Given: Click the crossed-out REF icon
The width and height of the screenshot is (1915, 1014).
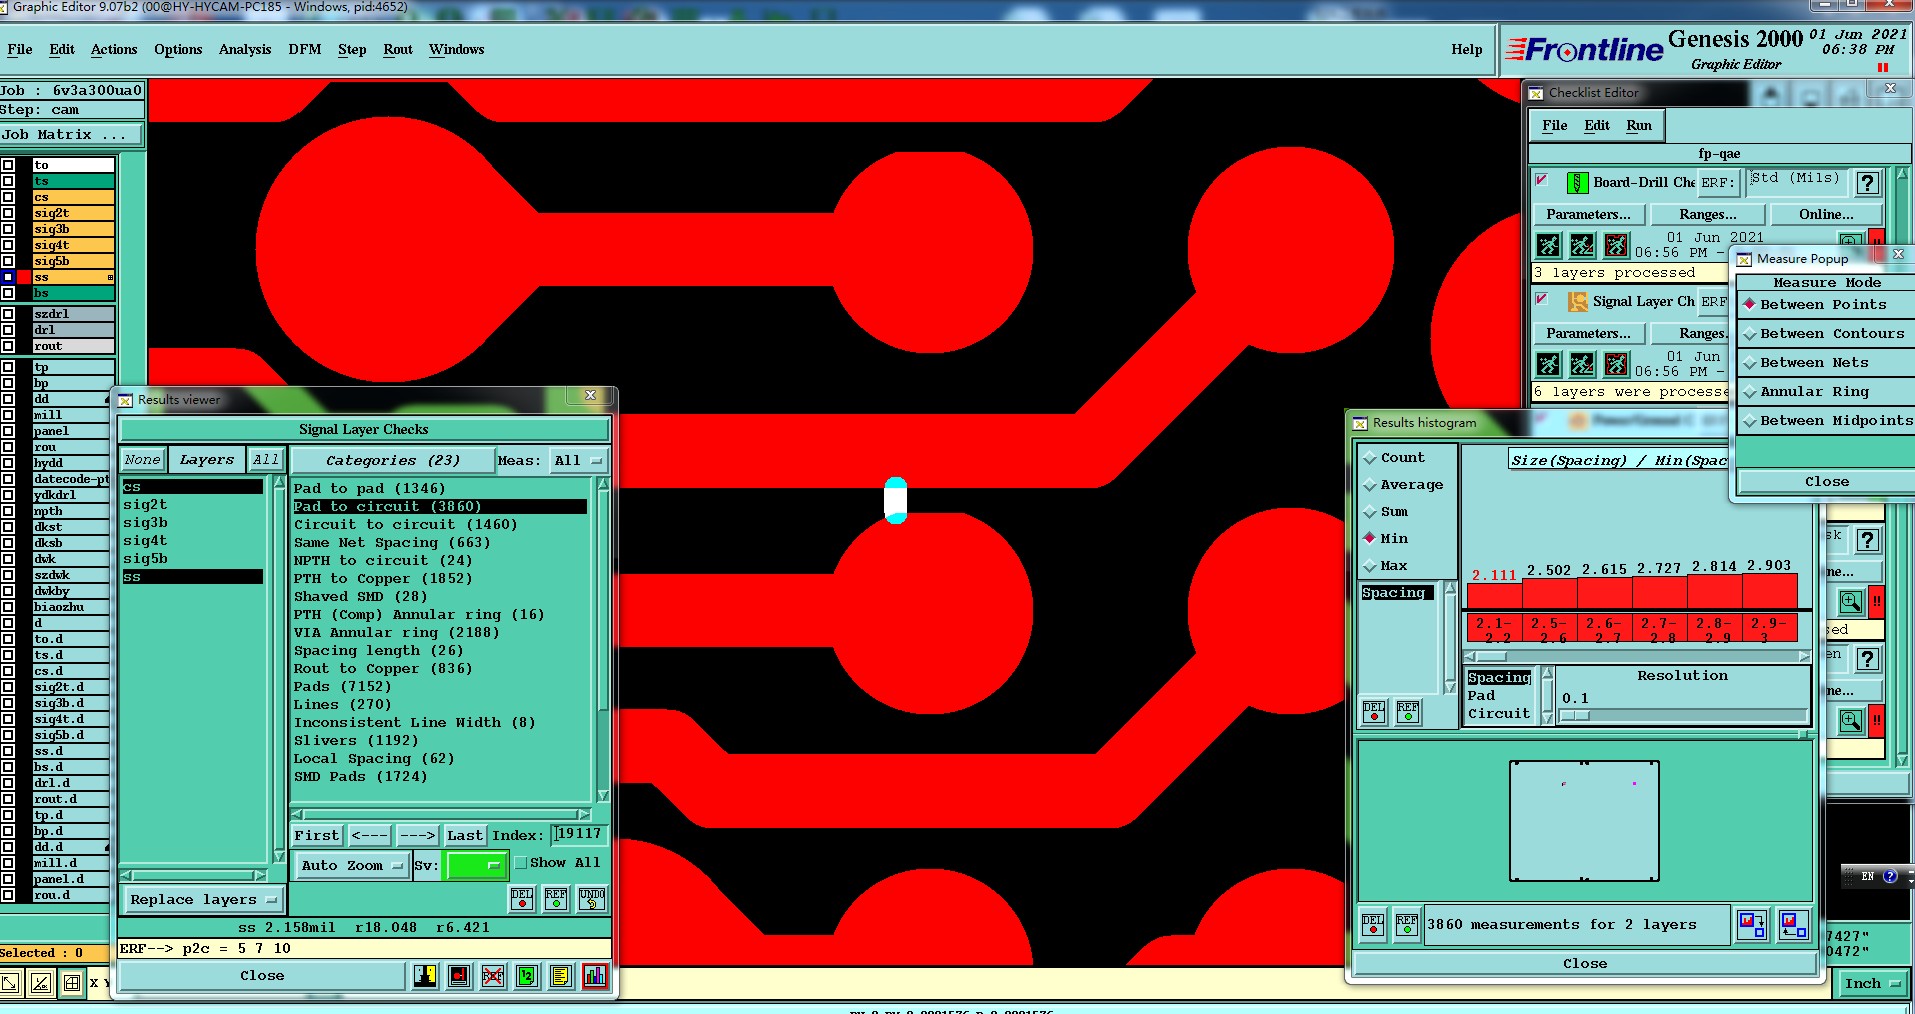Looking at the screenshot, I should [x=493, y=975].
